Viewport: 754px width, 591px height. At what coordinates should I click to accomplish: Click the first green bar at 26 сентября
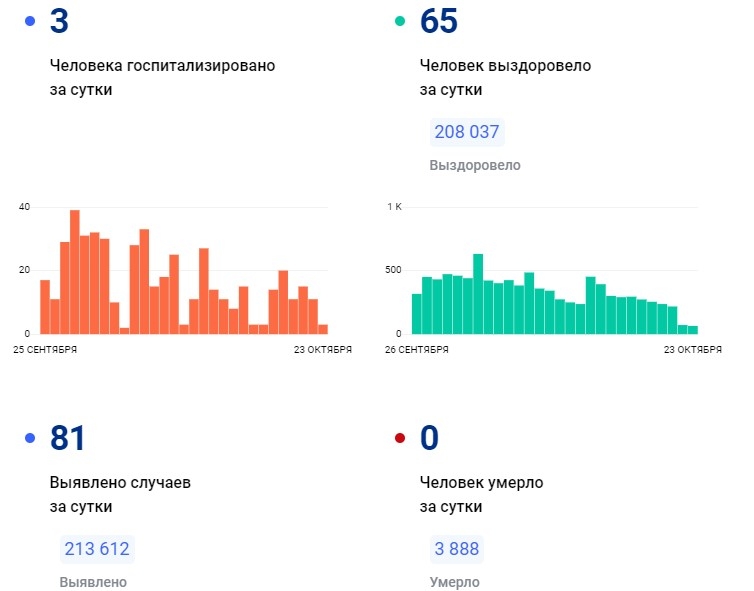pyautogui.click(x=417, y=313)
